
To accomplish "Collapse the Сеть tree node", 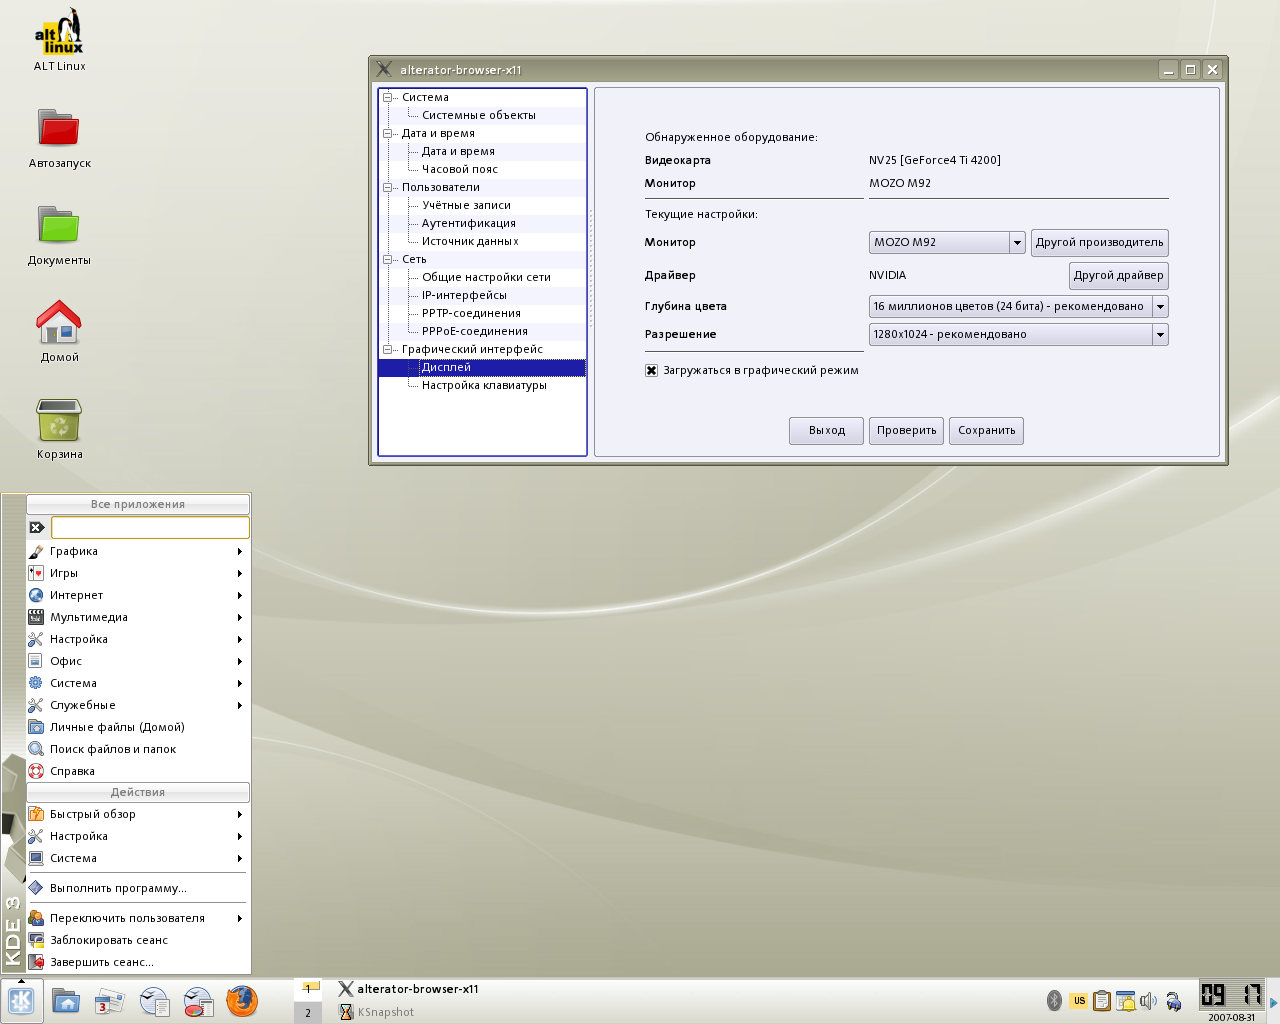I will (388, 259).
